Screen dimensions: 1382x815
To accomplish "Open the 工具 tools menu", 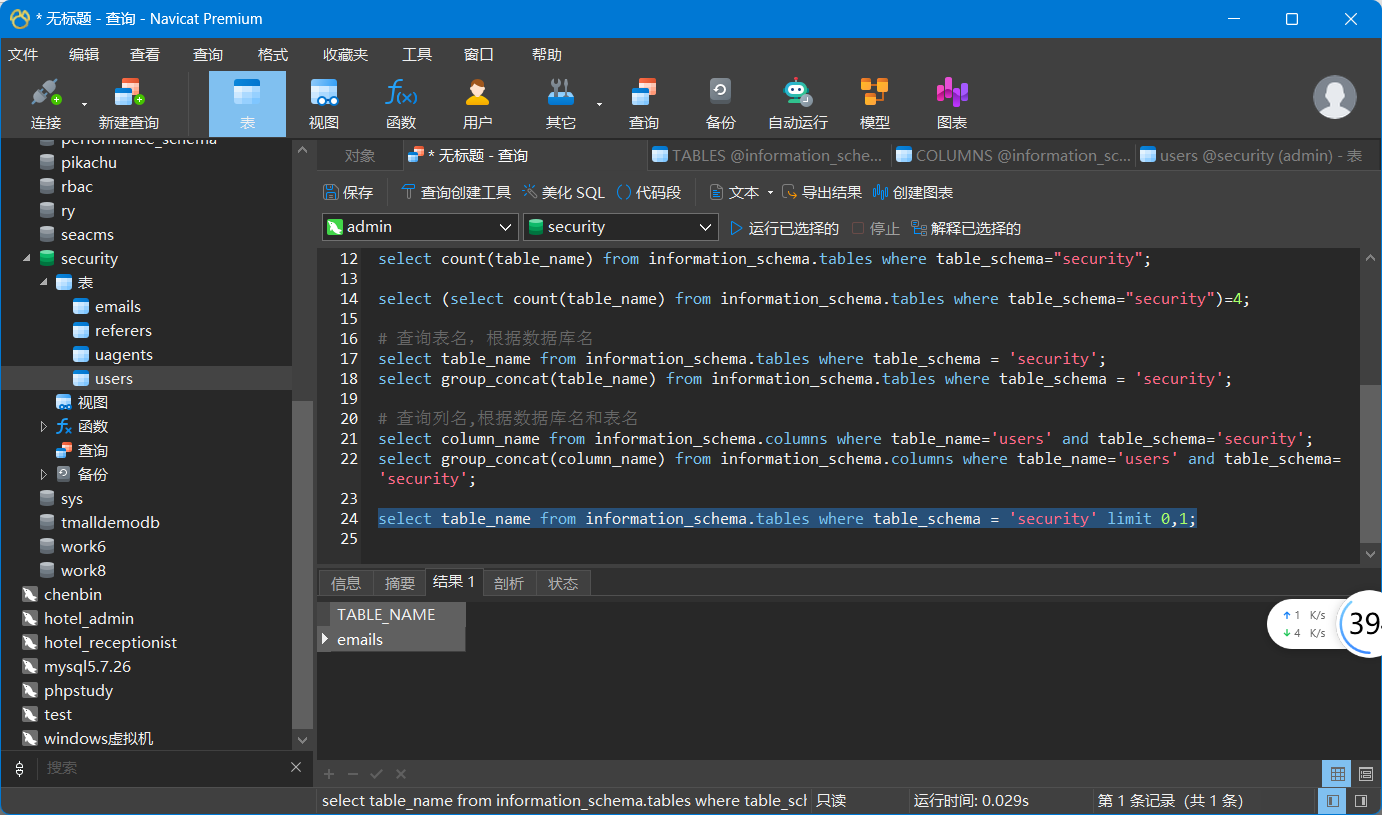I will (x=417, y=55).
